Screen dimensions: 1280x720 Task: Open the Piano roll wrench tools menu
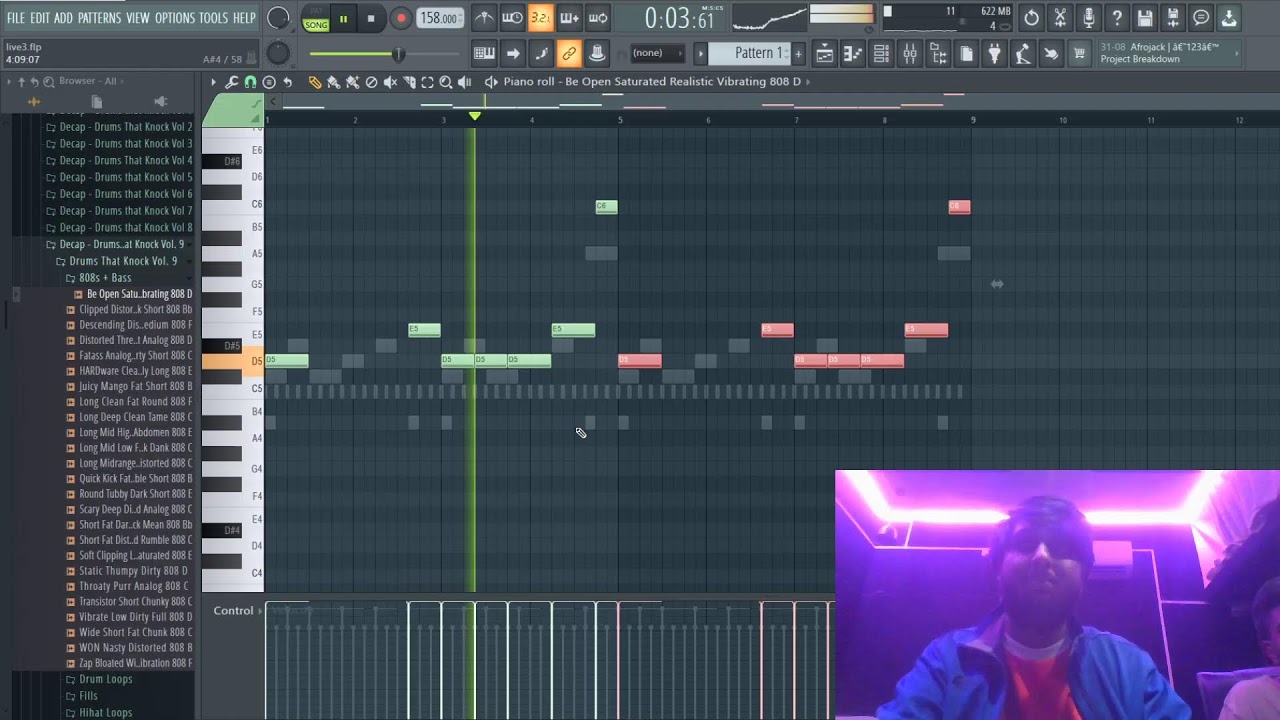click(231, 82)
